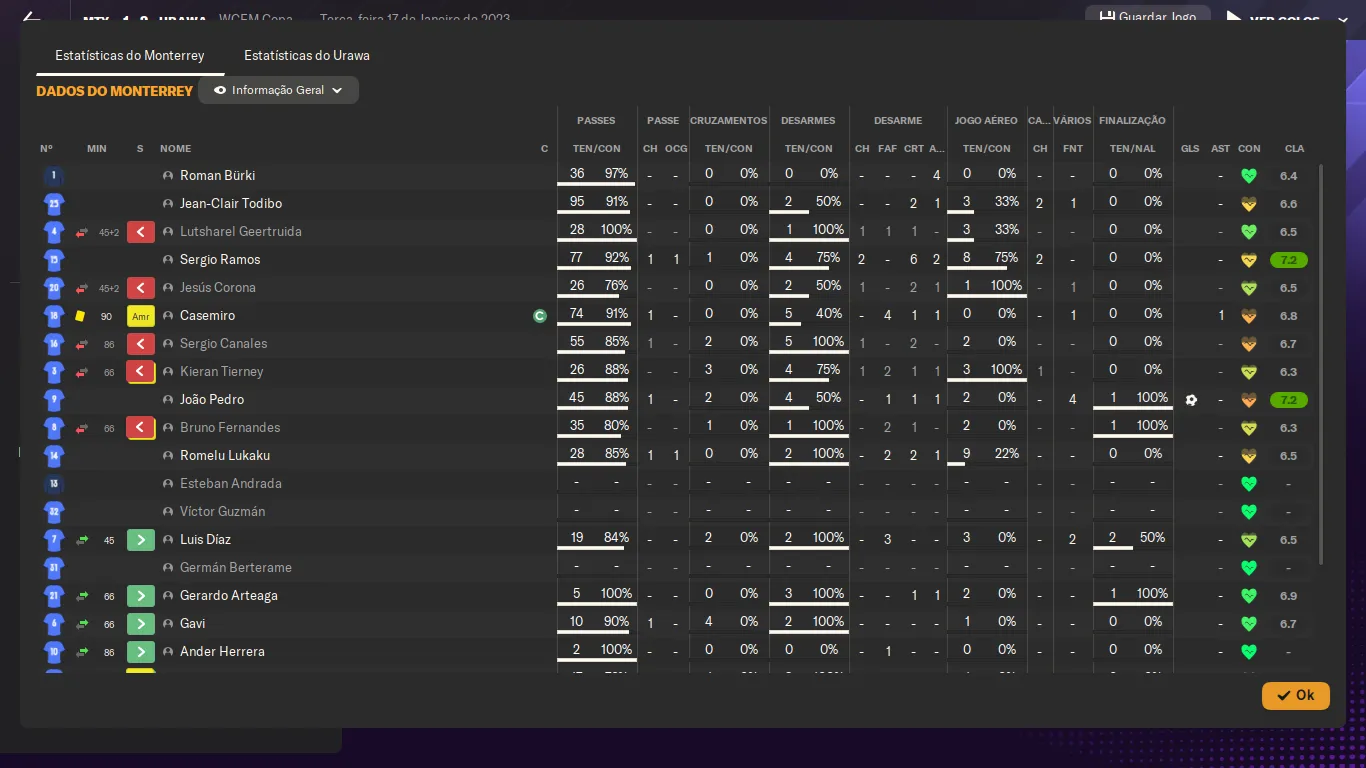Click Jean-Clair Todibo's shirt icon
Screen dimensions: 1366x768
pos(54,204)
